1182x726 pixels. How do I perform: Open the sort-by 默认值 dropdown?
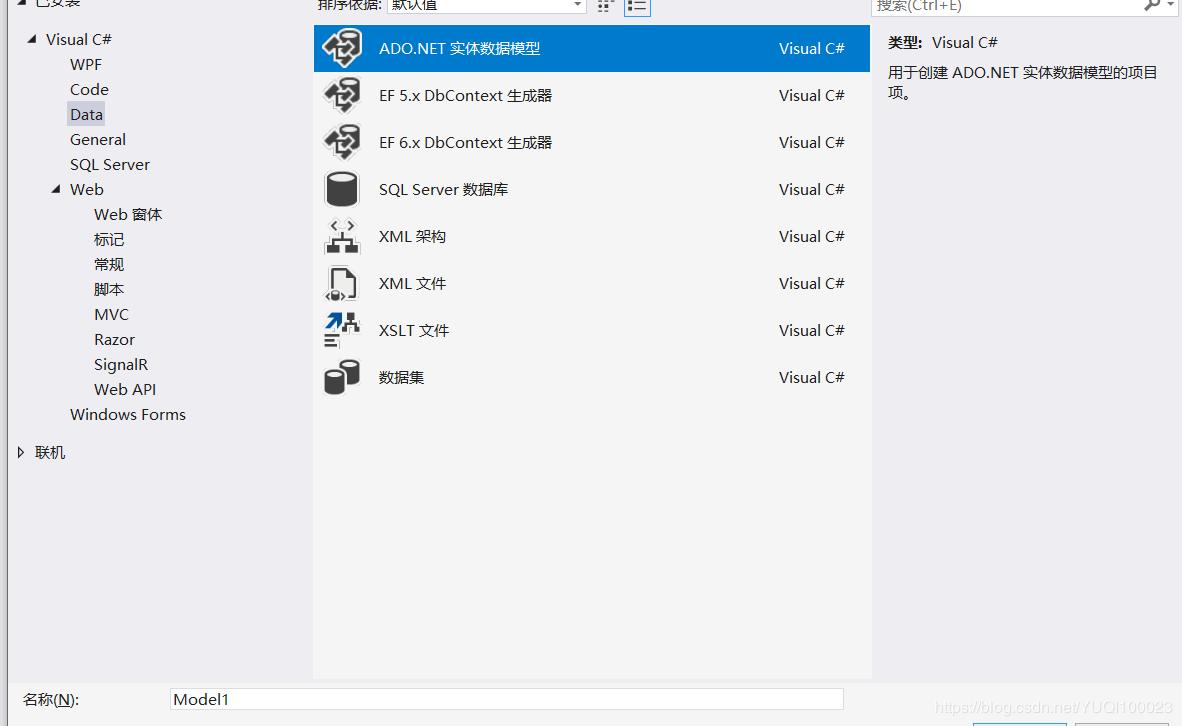(x=487, y=6)
